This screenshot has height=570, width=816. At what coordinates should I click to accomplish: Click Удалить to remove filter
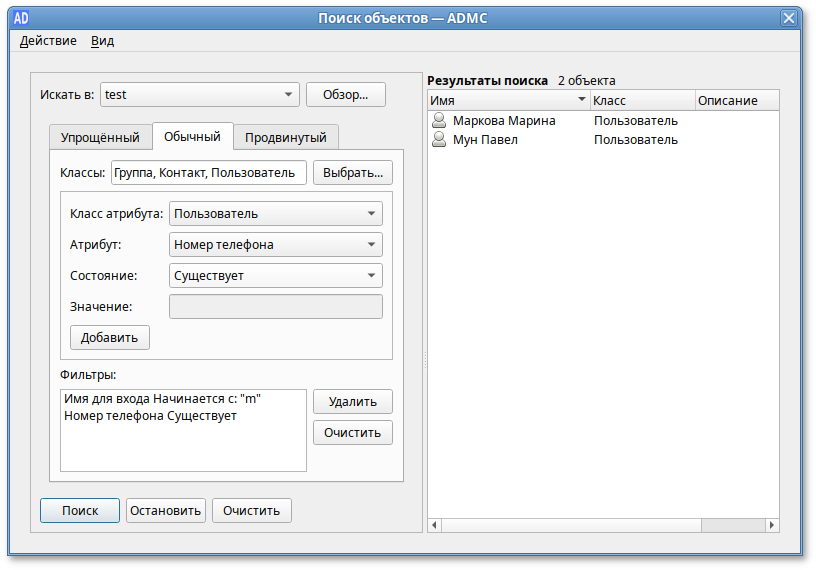[353, 401]
